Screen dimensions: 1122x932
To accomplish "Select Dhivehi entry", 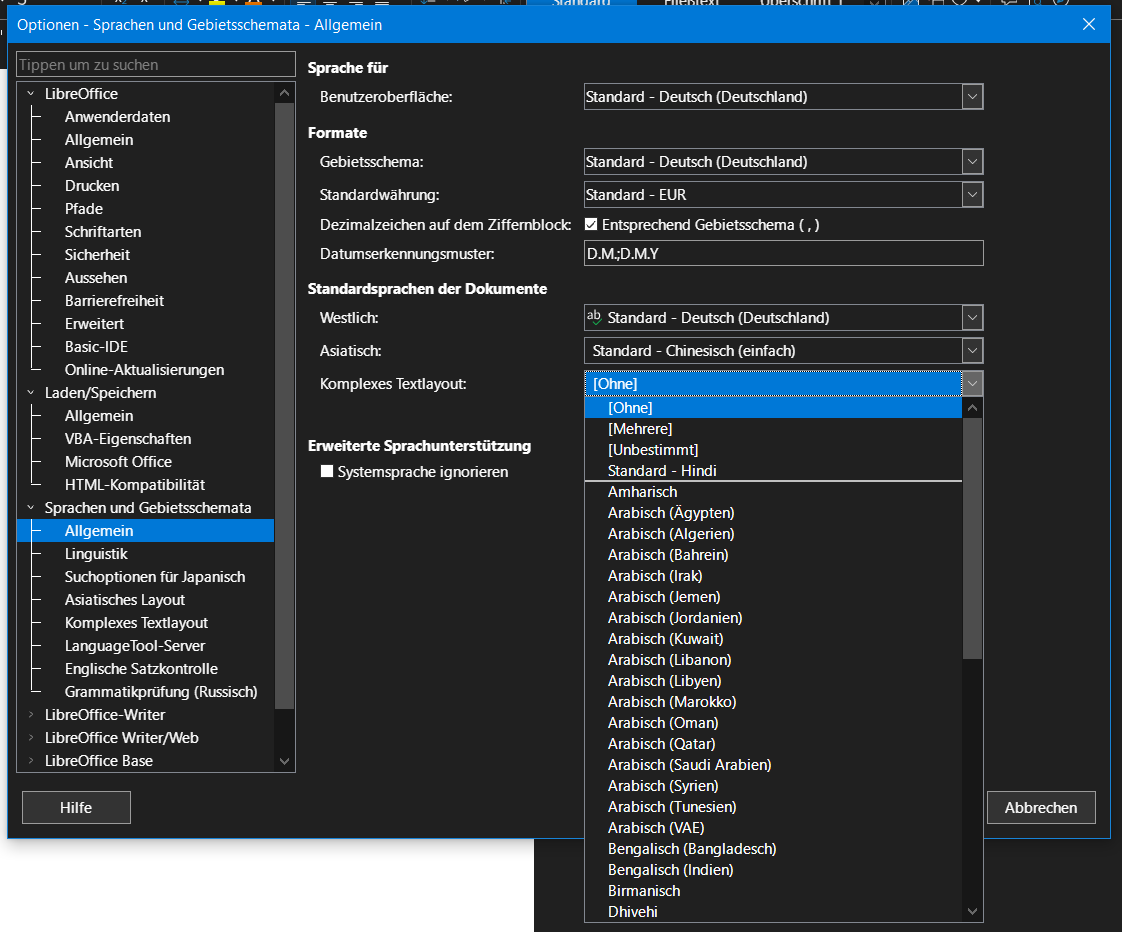I will tap(774, 912).
